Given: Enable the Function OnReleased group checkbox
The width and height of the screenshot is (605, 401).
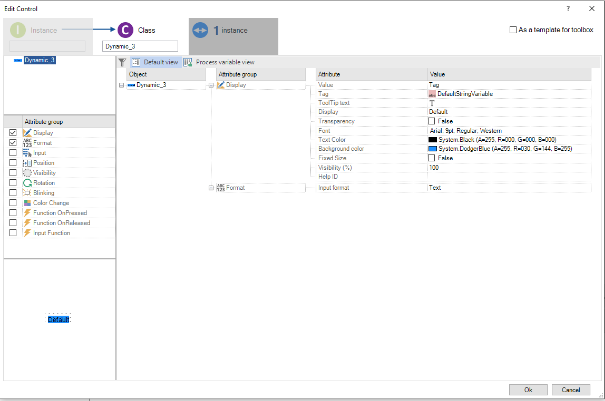Looking at the screenshot, I should coord(13,223).
